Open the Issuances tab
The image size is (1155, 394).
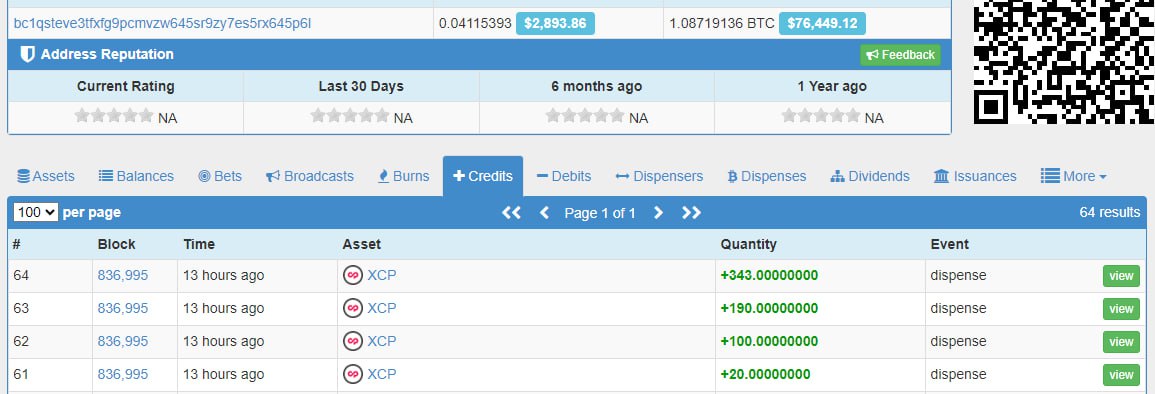point(975,176)
